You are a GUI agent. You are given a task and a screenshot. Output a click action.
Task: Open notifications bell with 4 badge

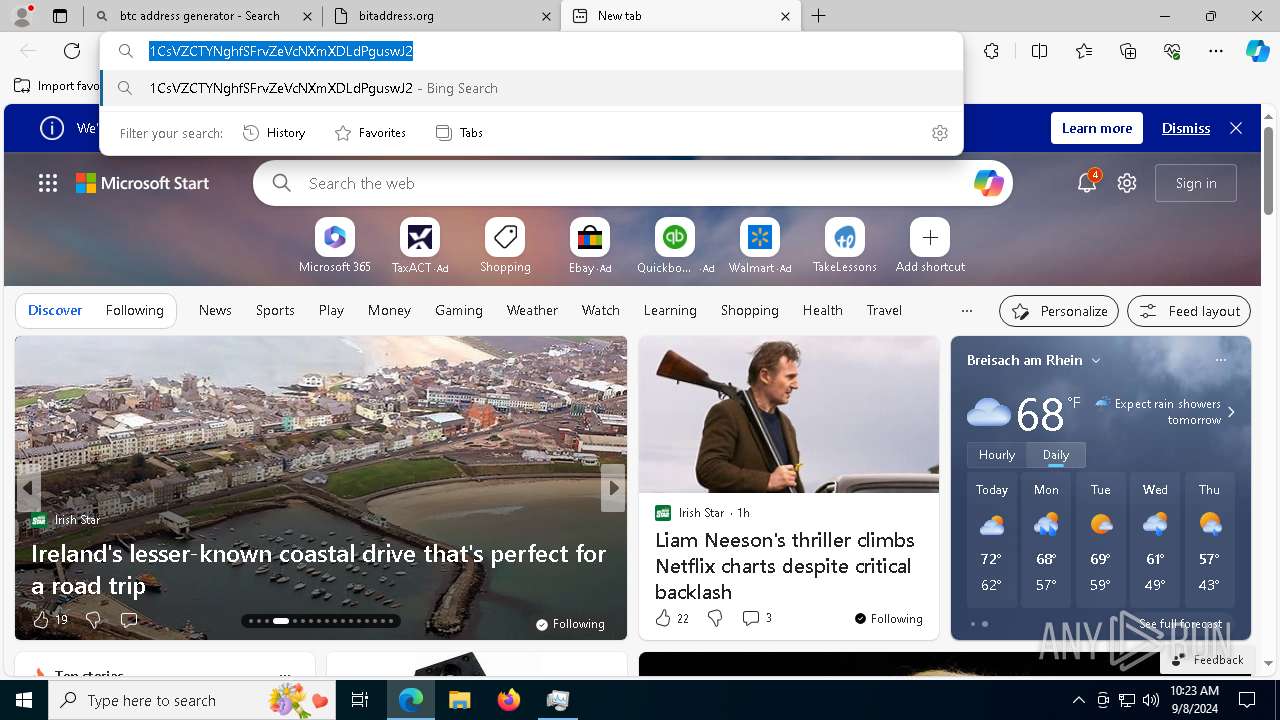[x=1087, y=183]
